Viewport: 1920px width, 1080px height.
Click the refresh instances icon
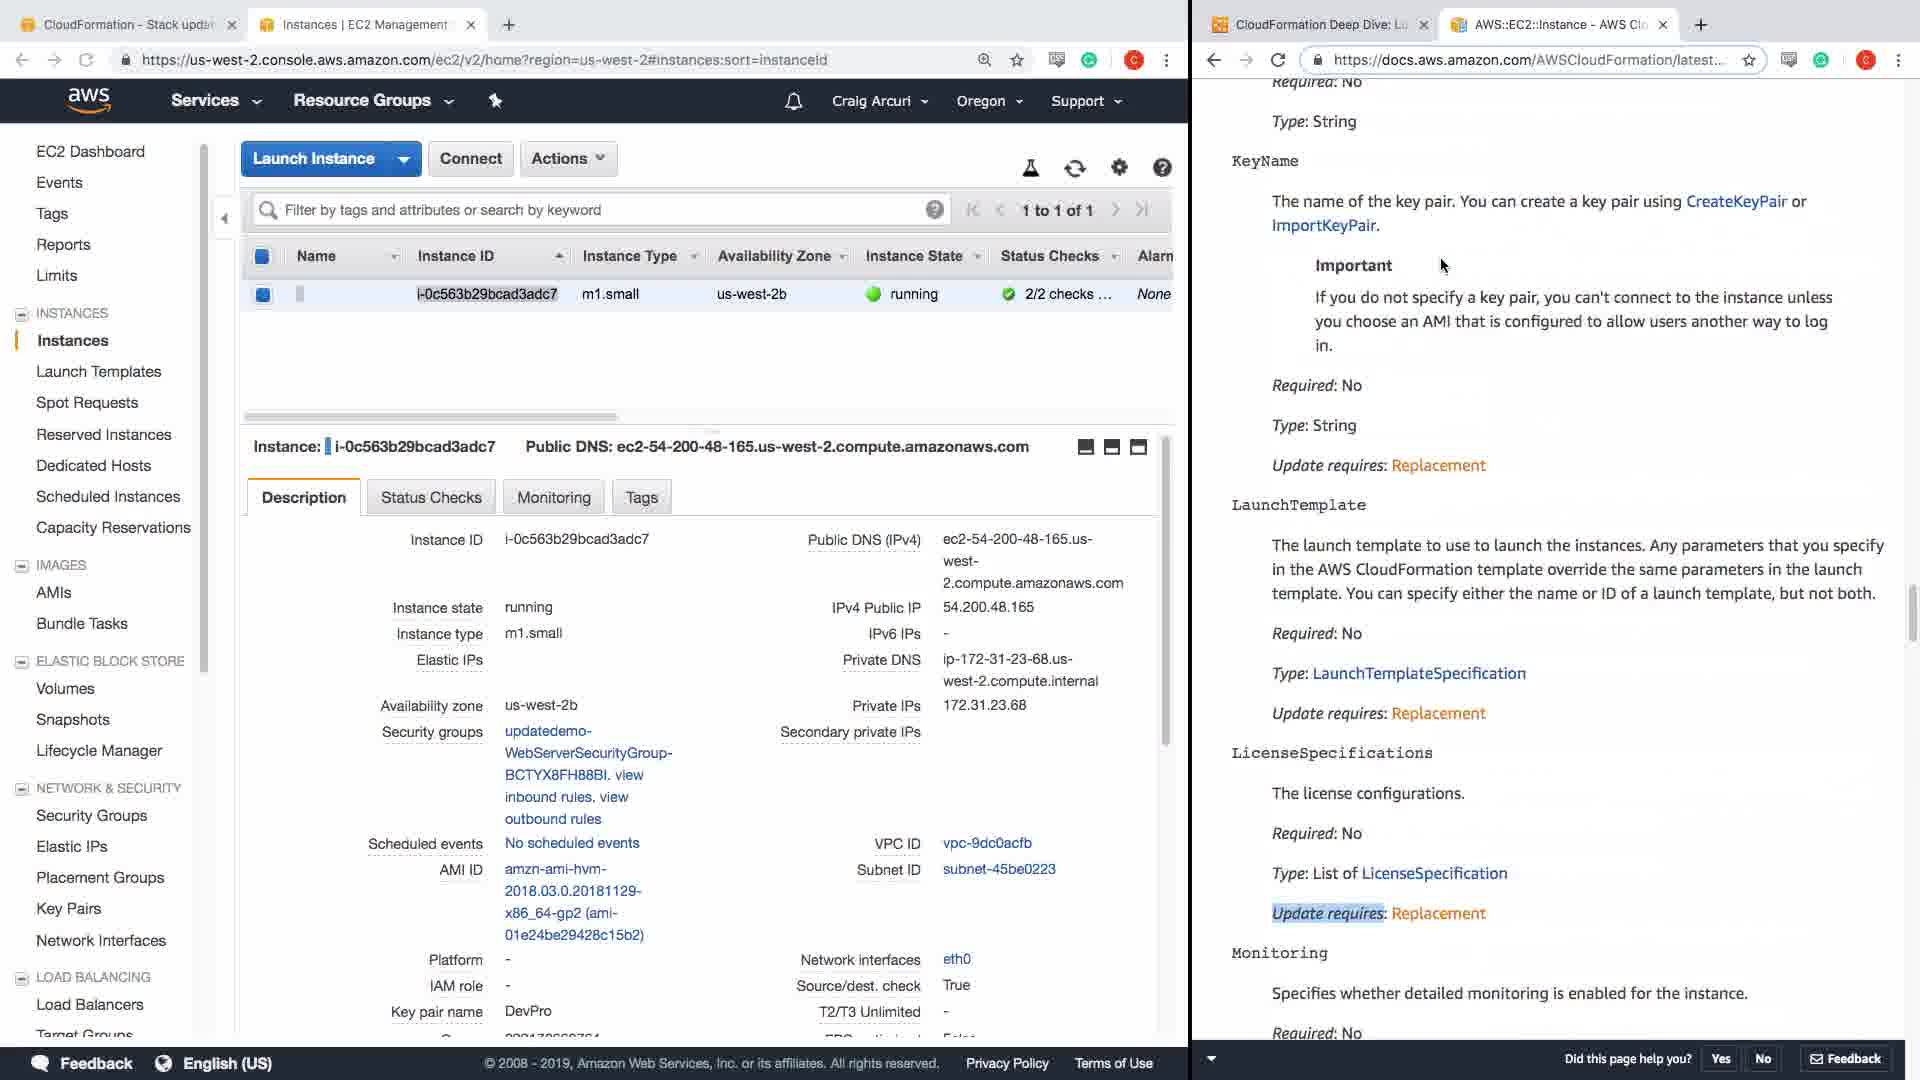(x=1075, y=168)
